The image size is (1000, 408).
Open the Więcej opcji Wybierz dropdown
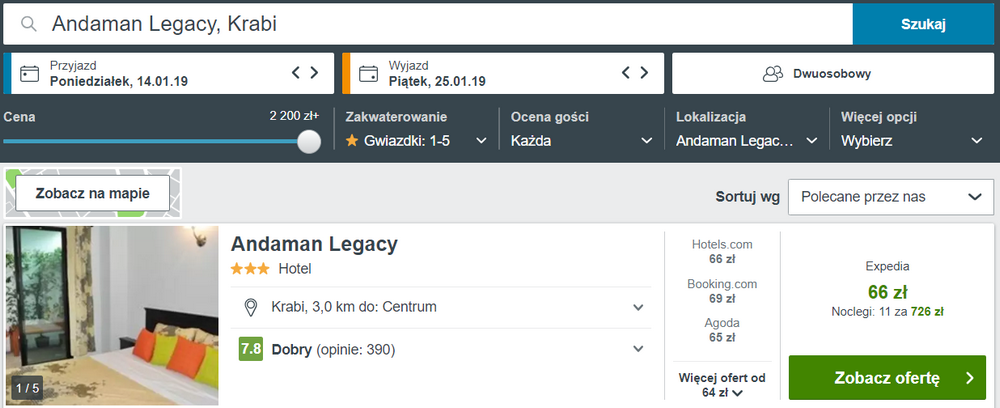coord(912,141)
